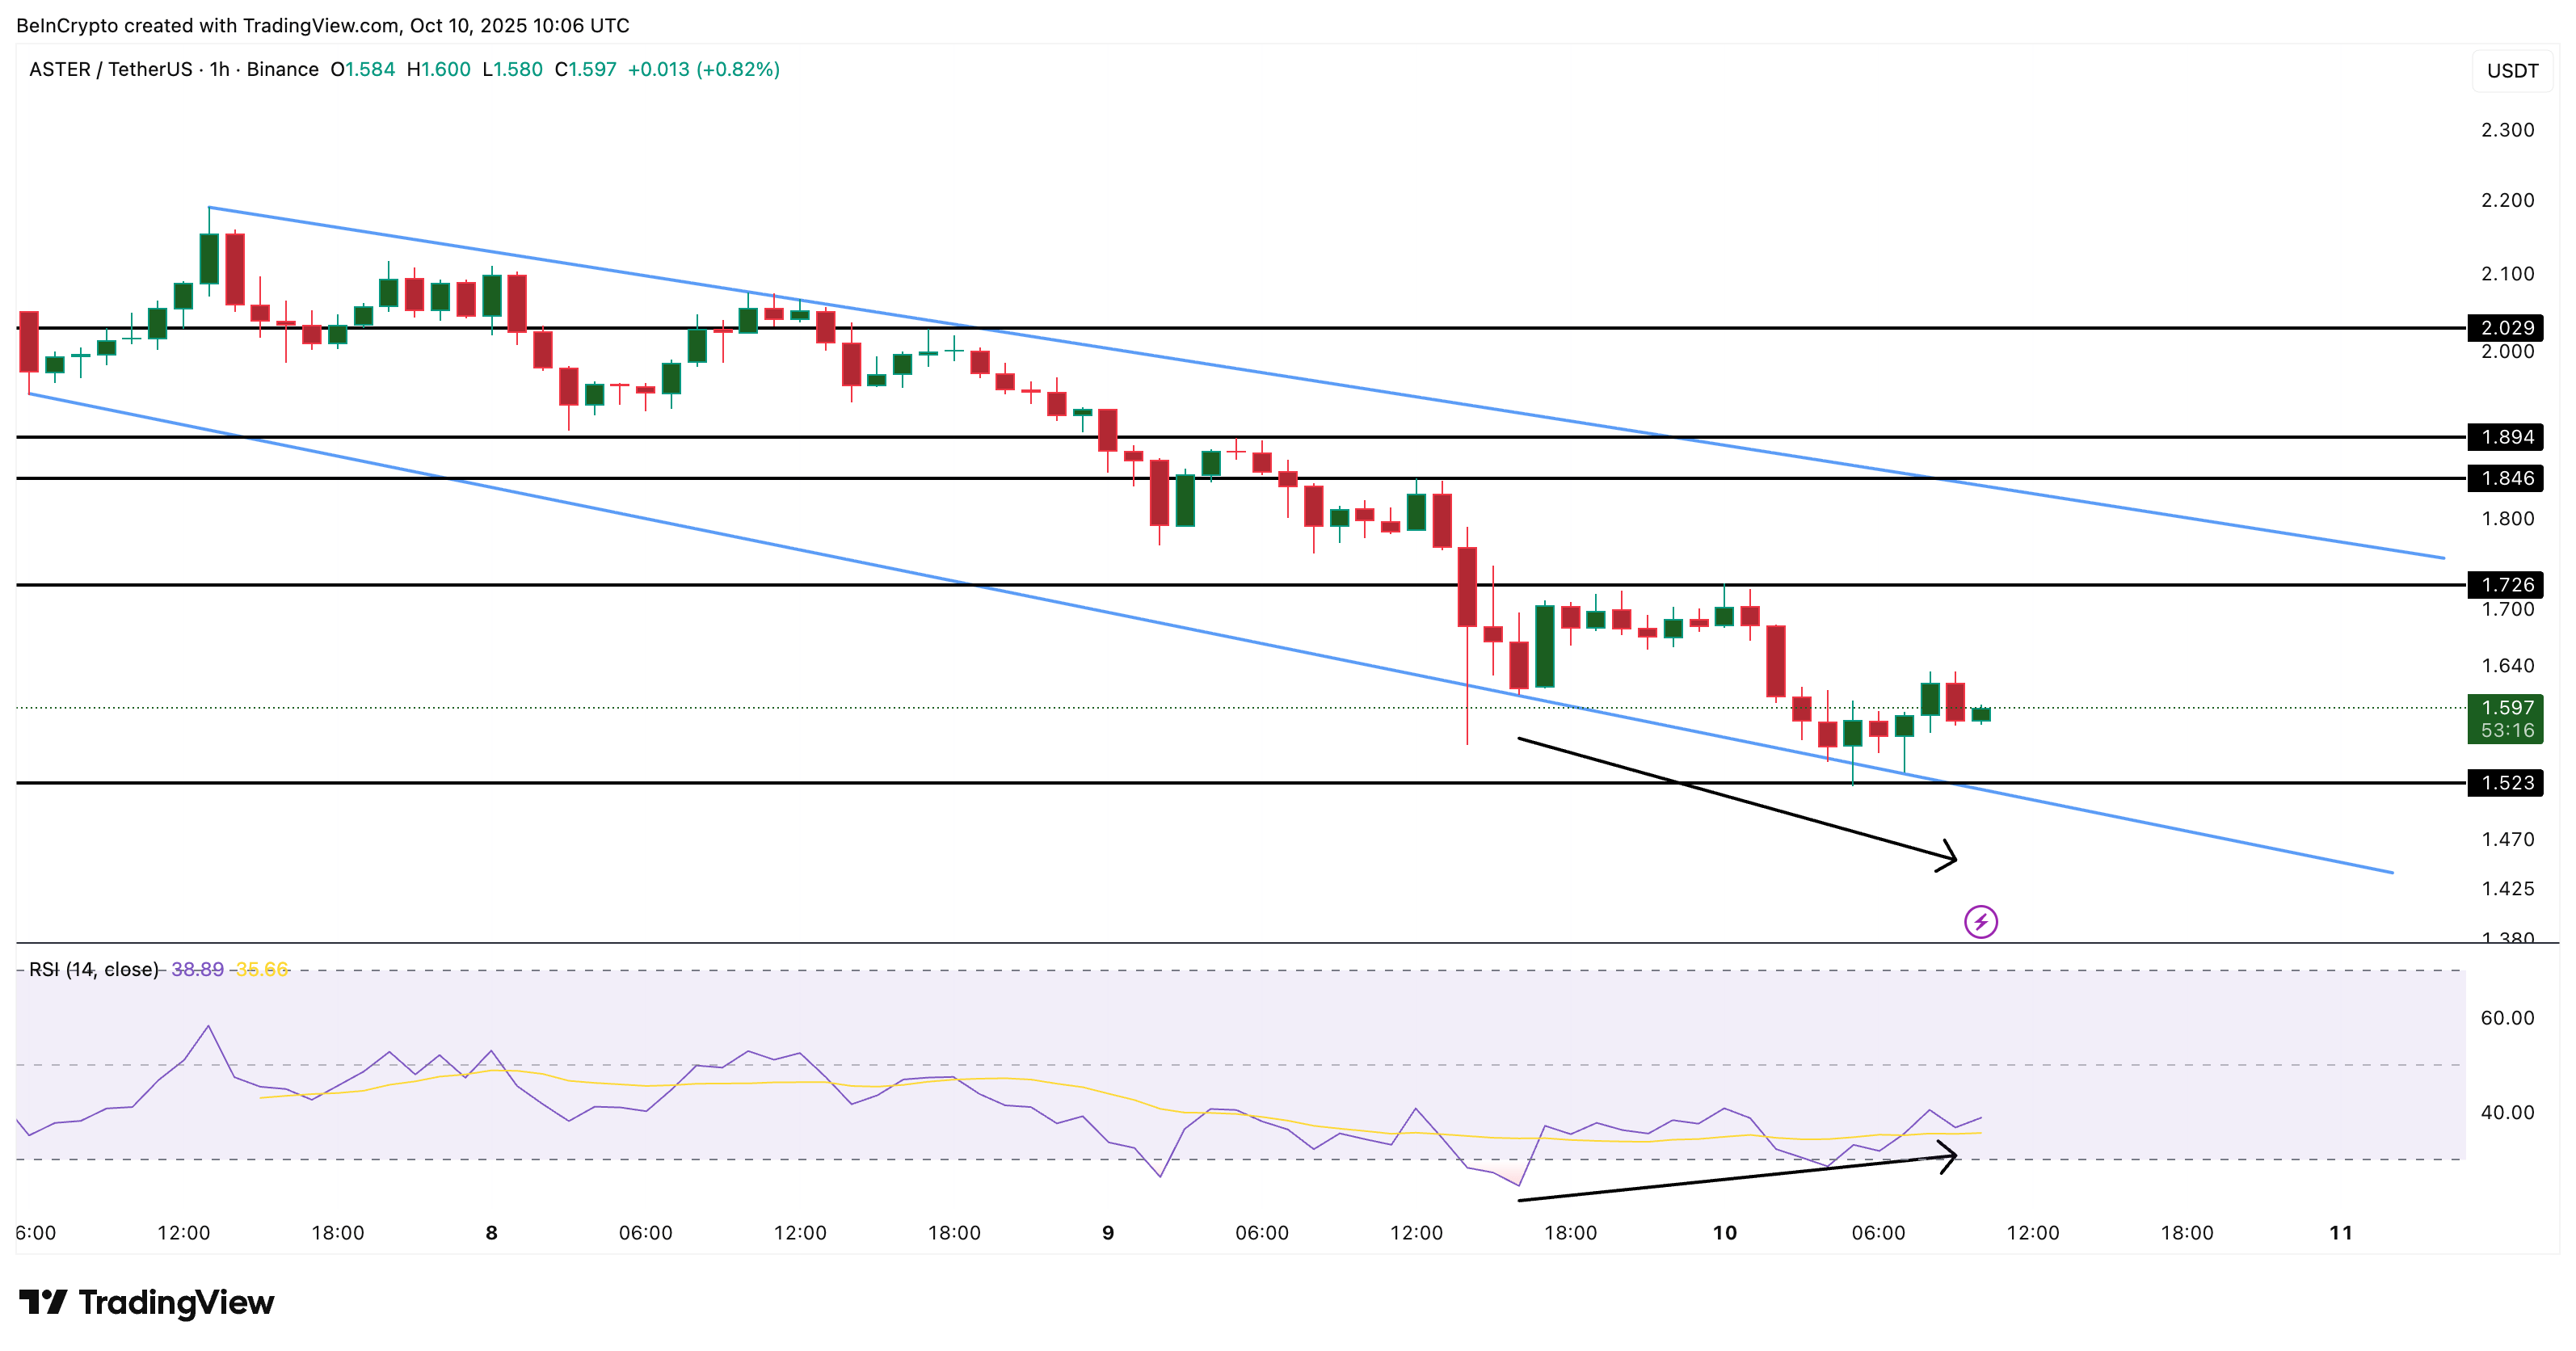Toggle the USDT unit on the price scale
Image resolution: width=2576 pixels, height=1351 pixels.
2511,70
